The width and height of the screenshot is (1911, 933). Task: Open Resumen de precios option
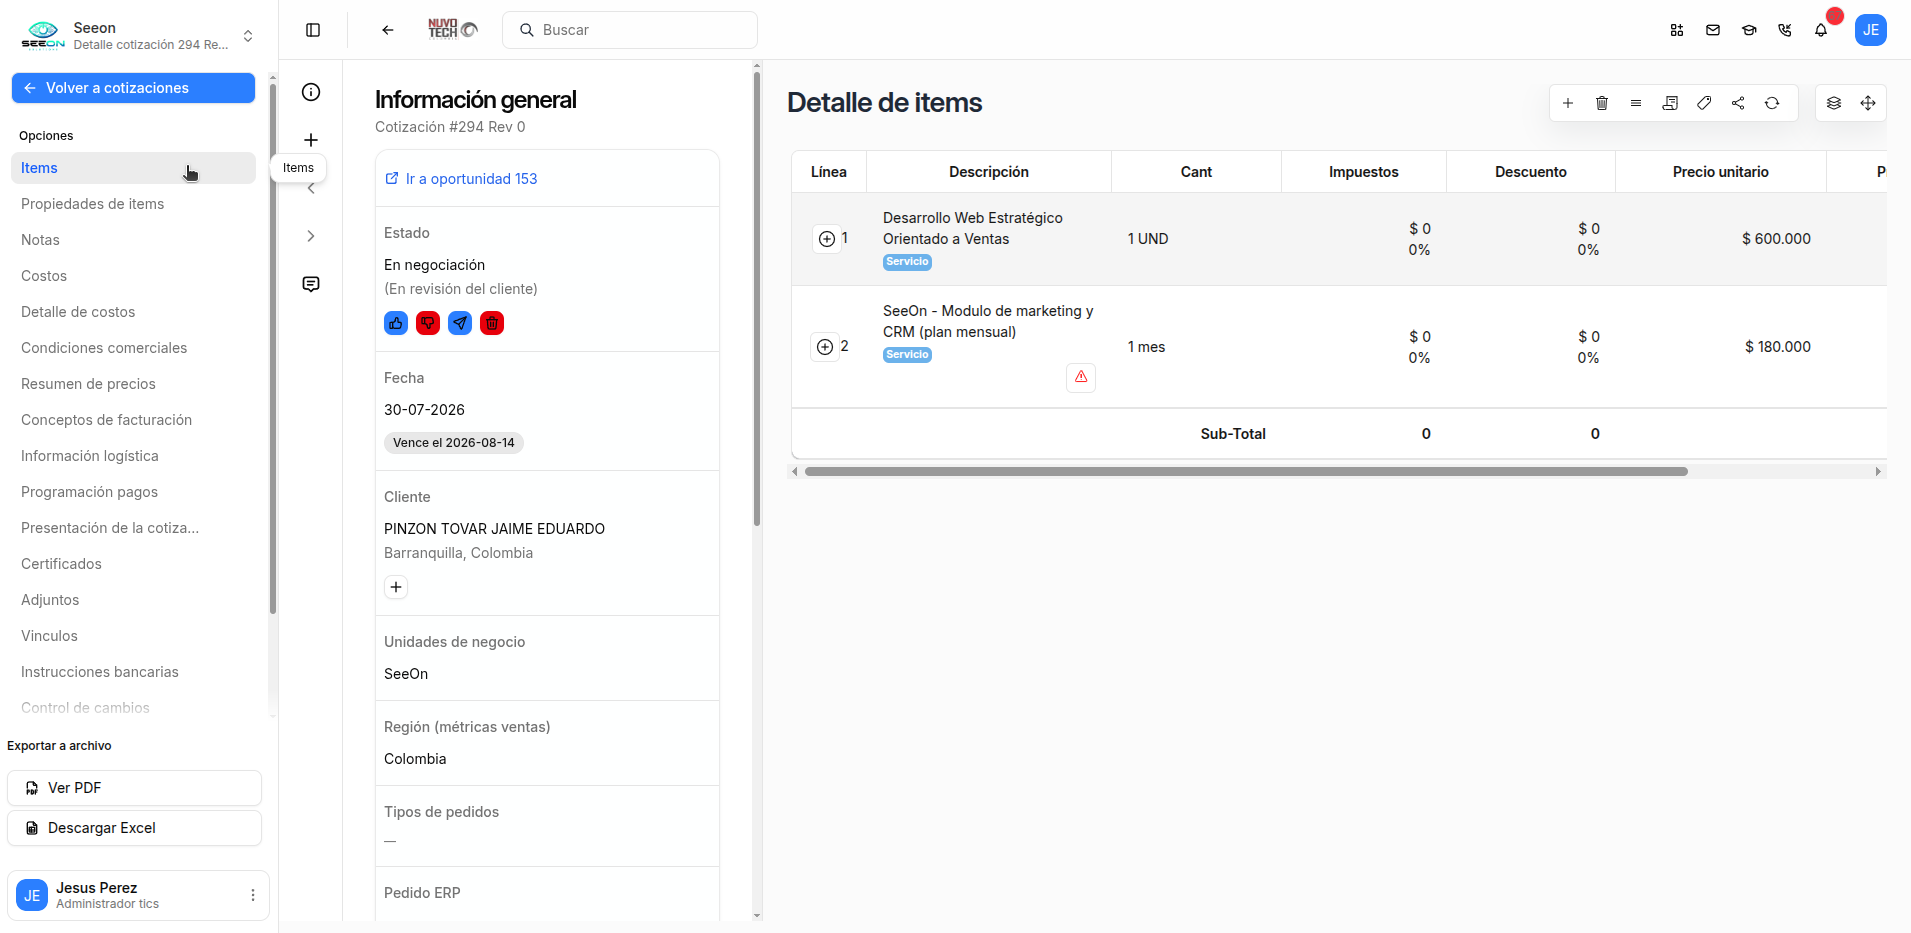[x=133, y=384]
